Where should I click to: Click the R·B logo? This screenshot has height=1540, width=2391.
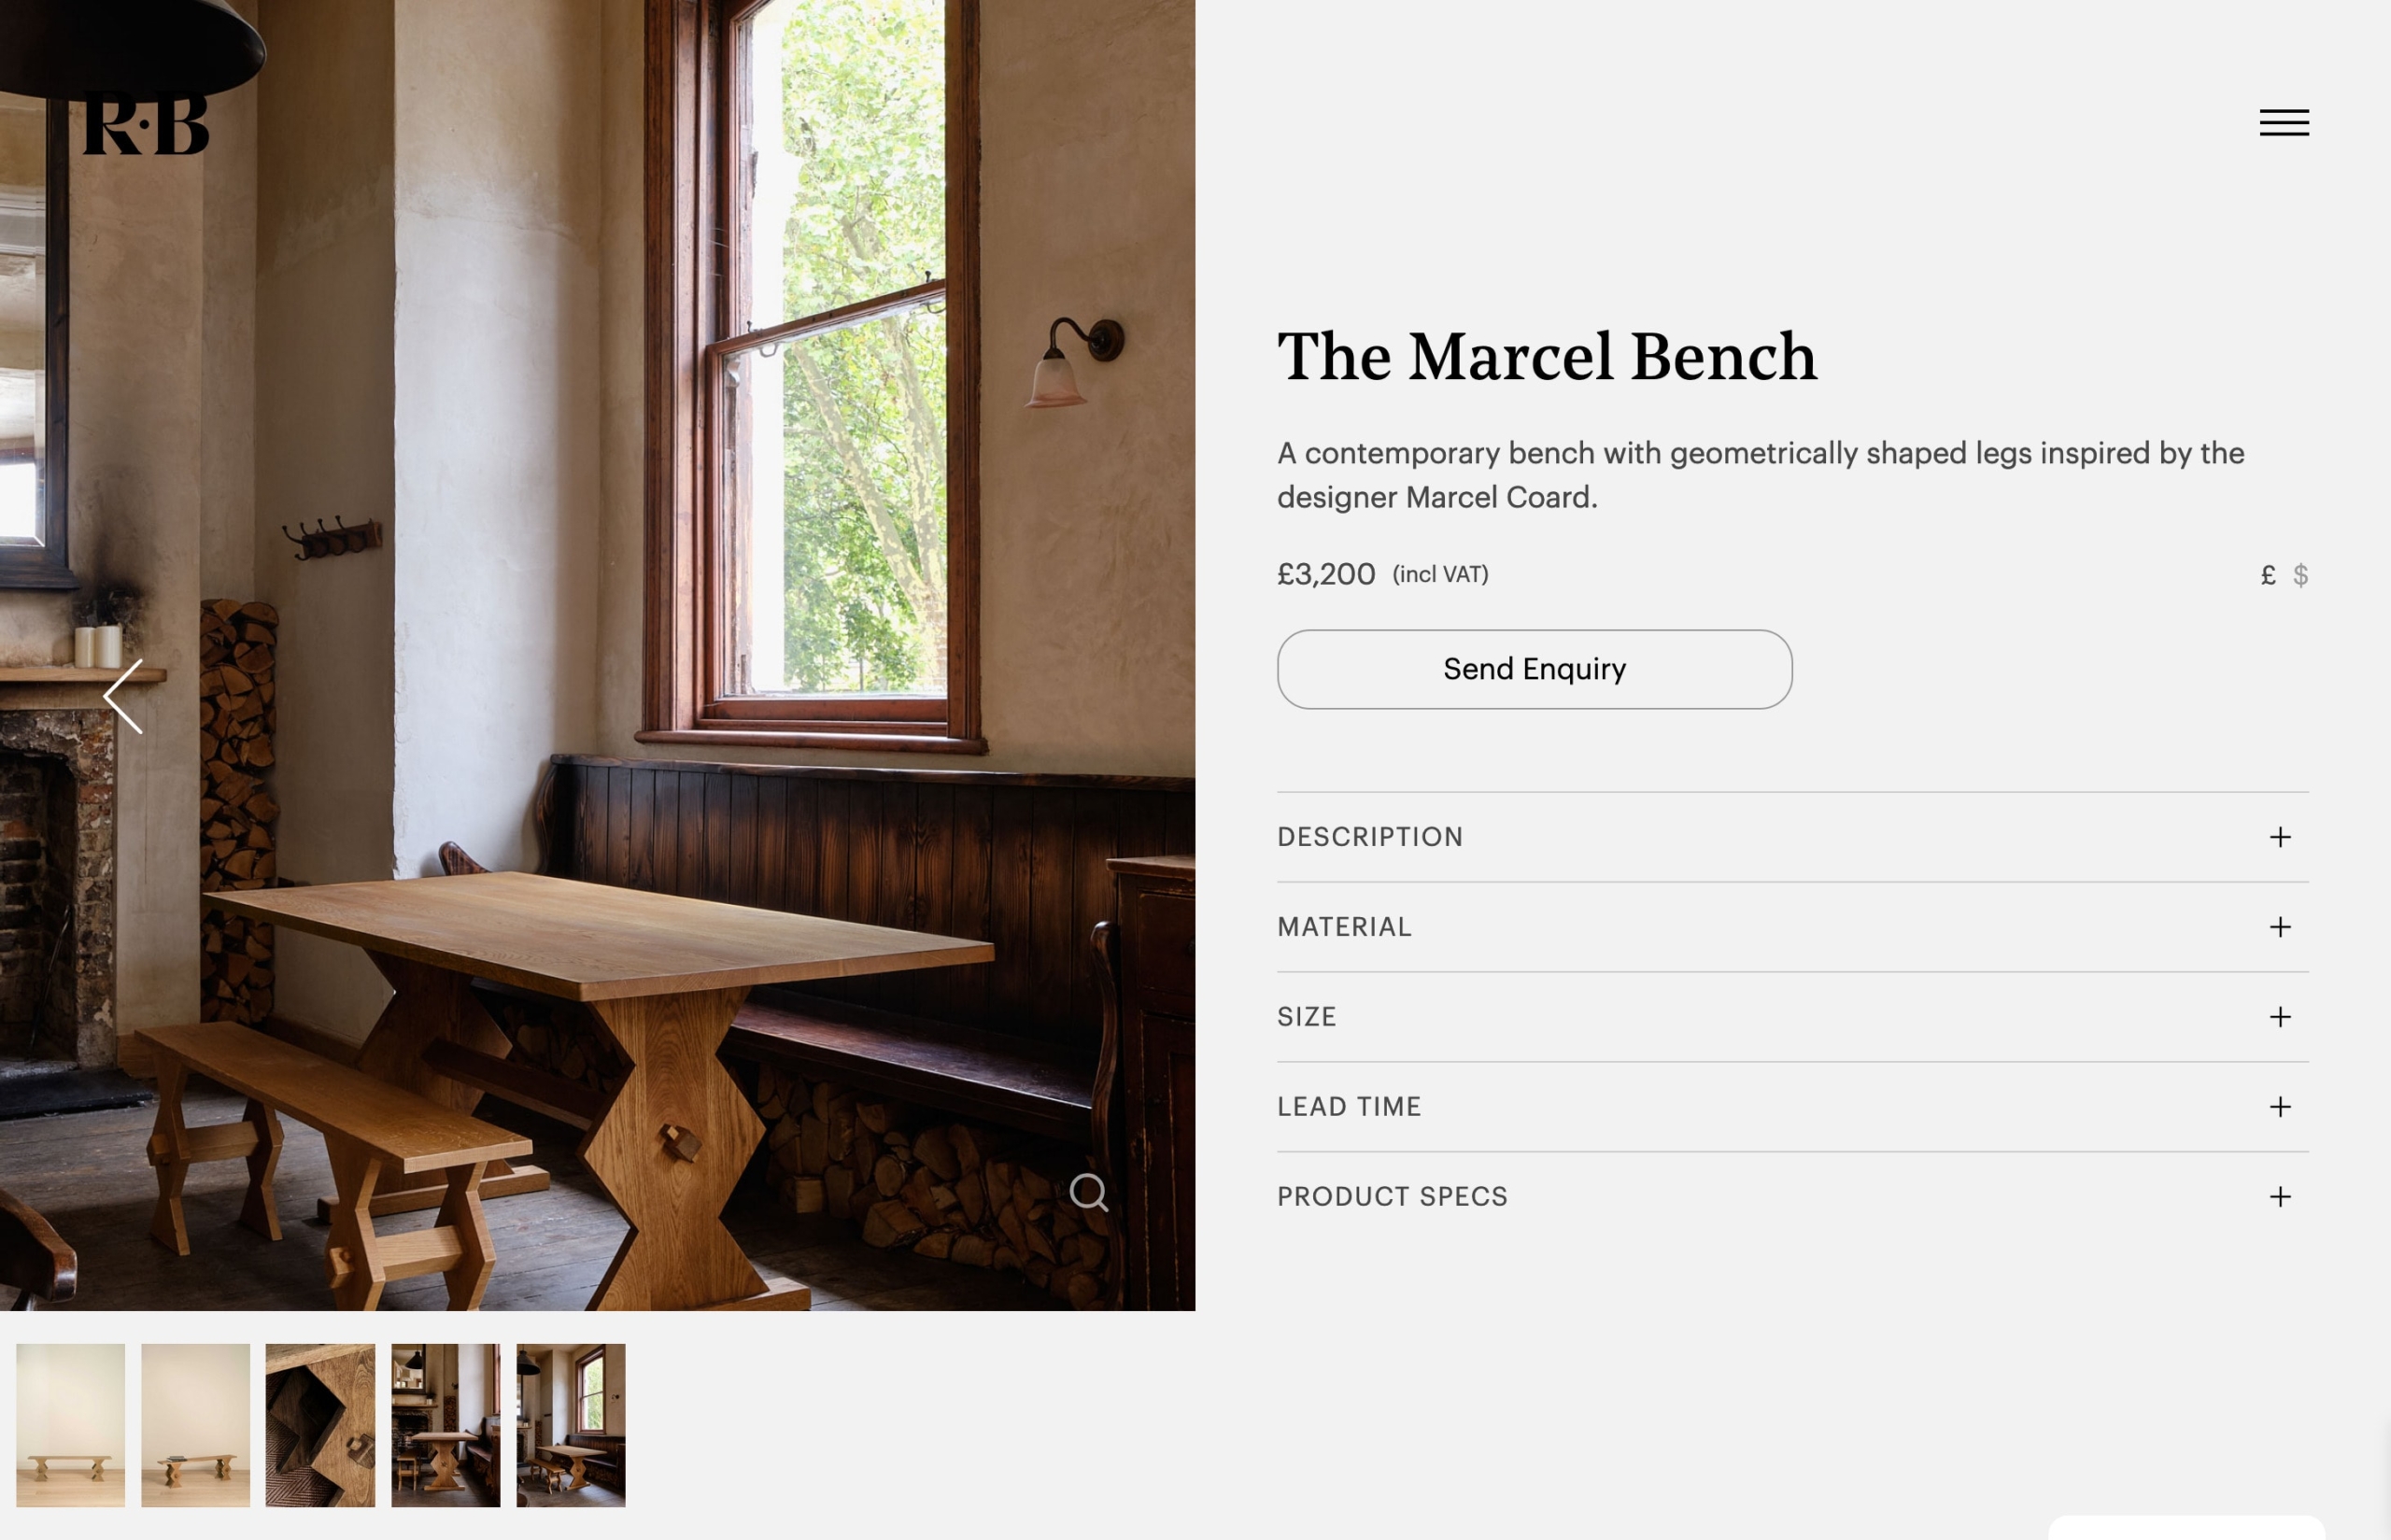click(x=146, y=123)
